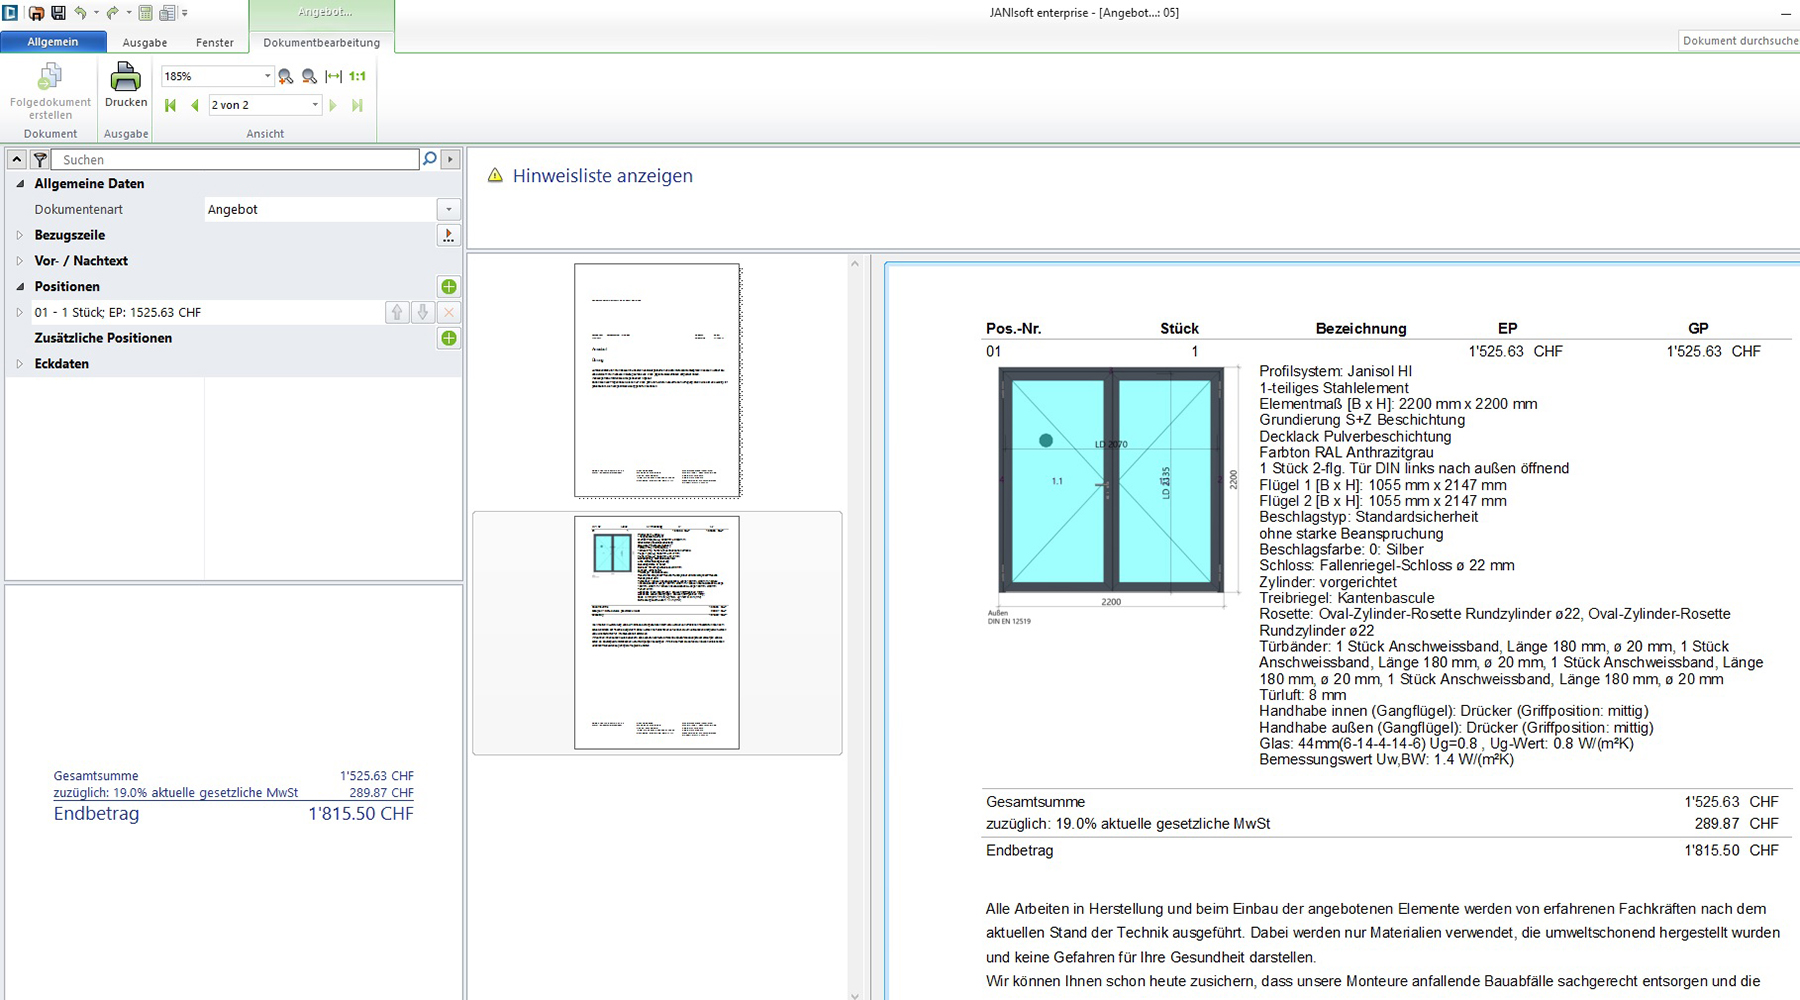This screenshot has width=1800, height=1000.
Task: Jump to the first page
Action: pyautogui.click(x=170, y=105)
